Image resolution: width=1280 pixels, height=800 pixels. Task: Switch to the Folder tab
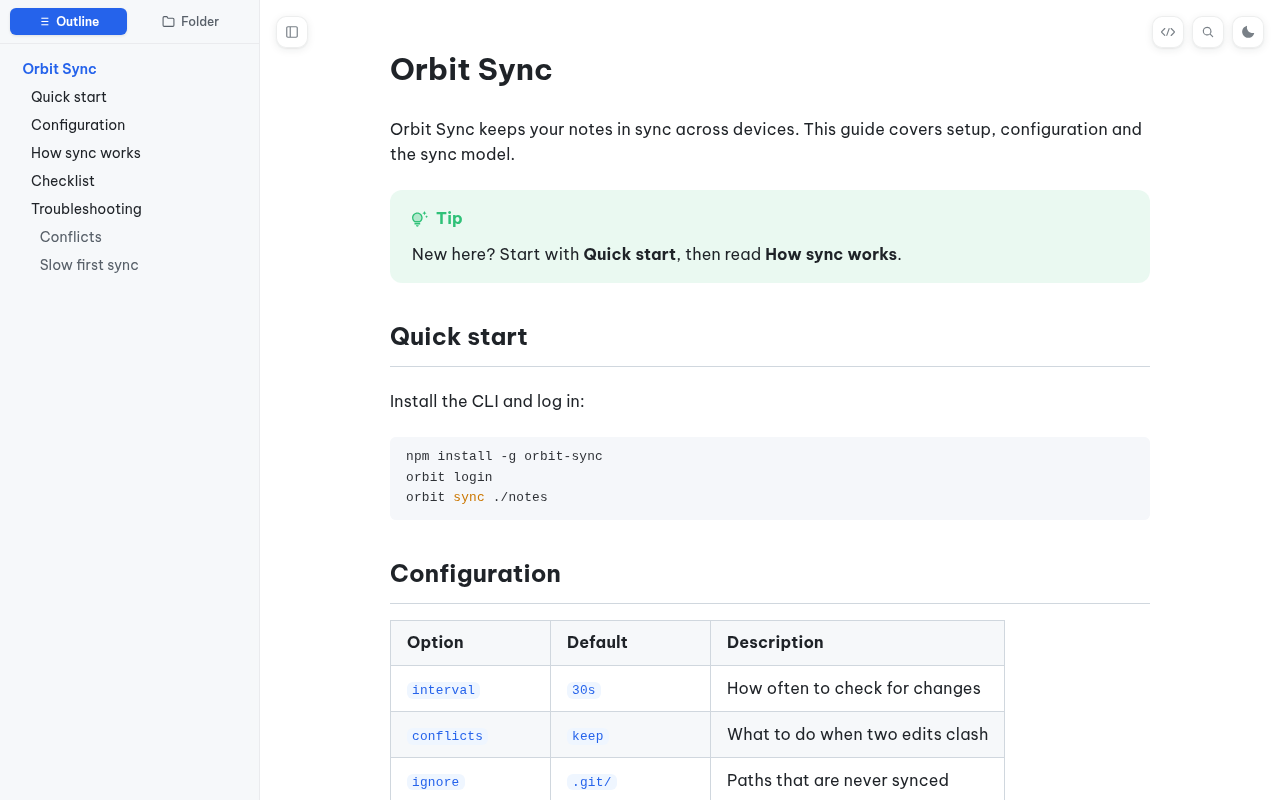[190, 22]
